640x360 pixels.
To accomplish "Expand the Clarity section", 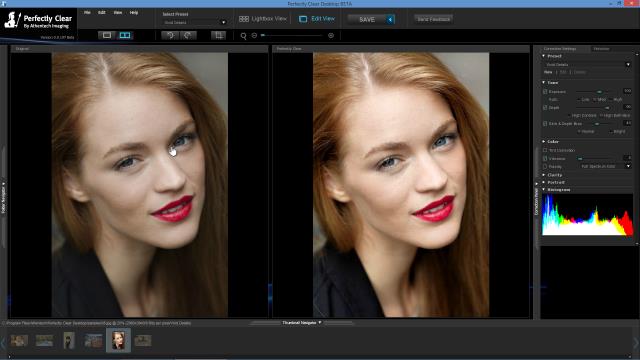I will click(544, 175).
